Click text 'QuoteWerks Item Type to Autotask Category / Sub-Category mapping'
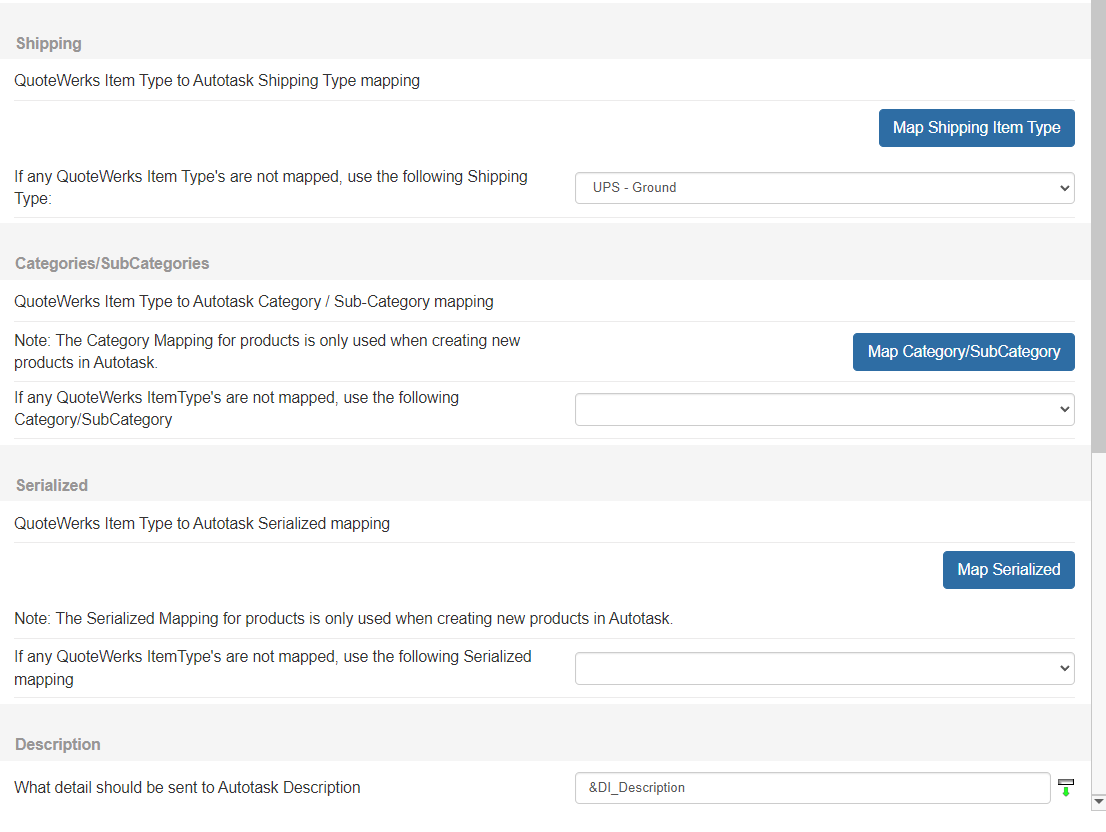 pos(254,302)
